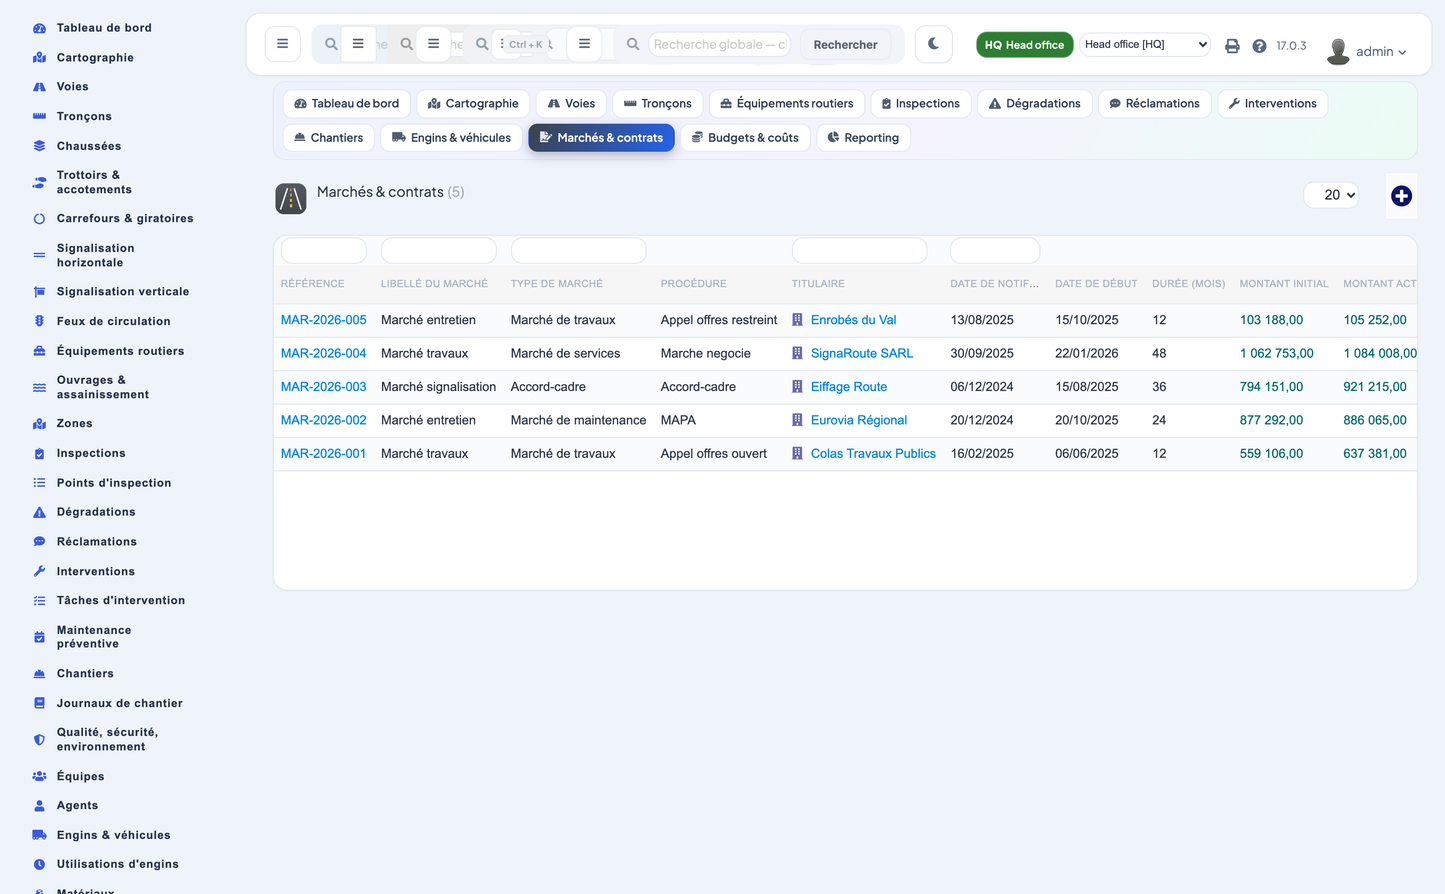This screenshot has height=894, width=1445.
Task: Open Tâches d'intervention in the sidebar
Action: [121, 601]
